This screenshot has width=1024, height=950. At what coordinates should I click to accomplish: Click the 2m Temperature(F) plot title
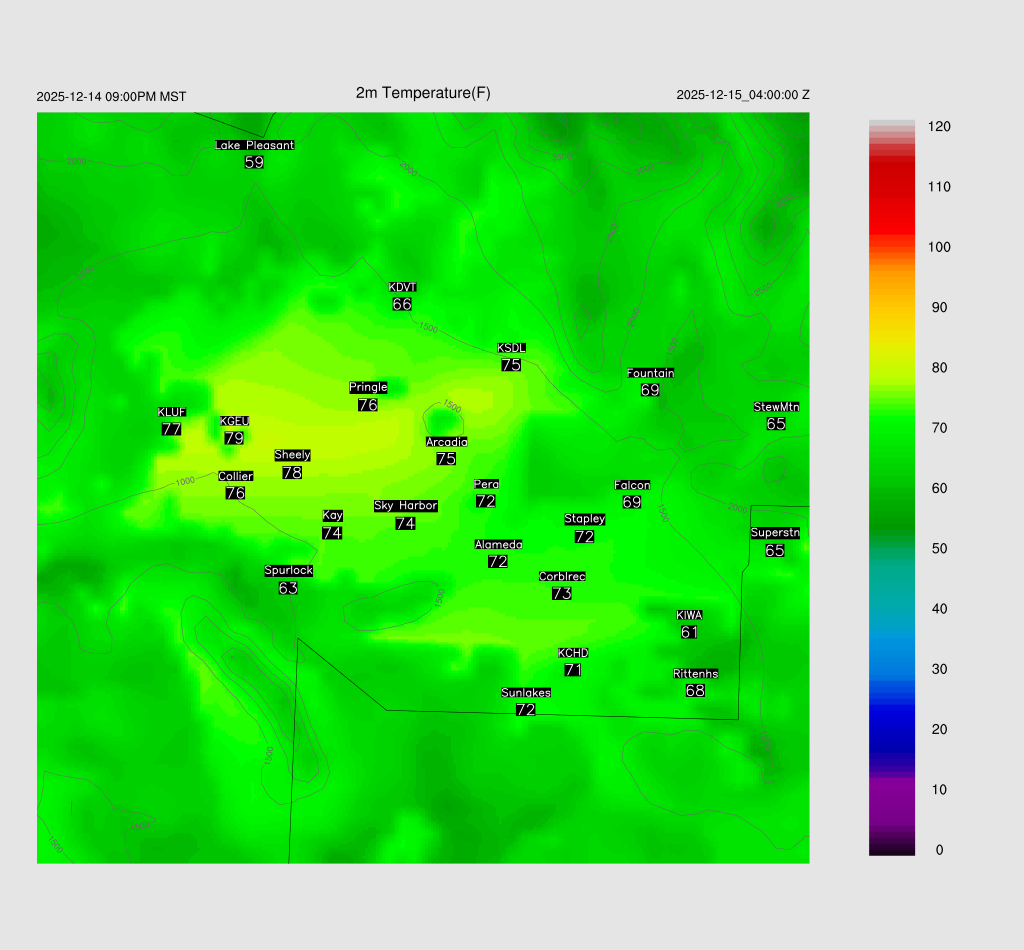tap(423, 93)
